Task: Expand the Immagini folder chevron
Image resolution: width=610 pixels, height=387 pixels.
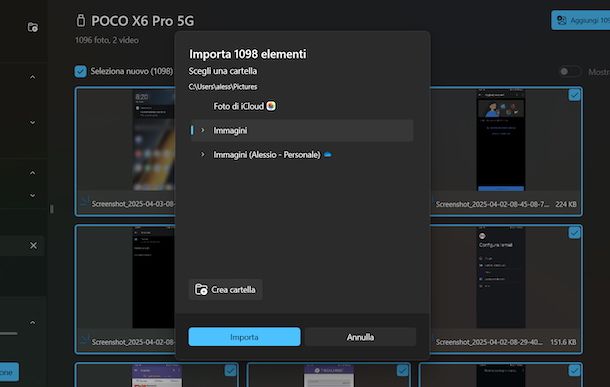Action: click(202, 130)
